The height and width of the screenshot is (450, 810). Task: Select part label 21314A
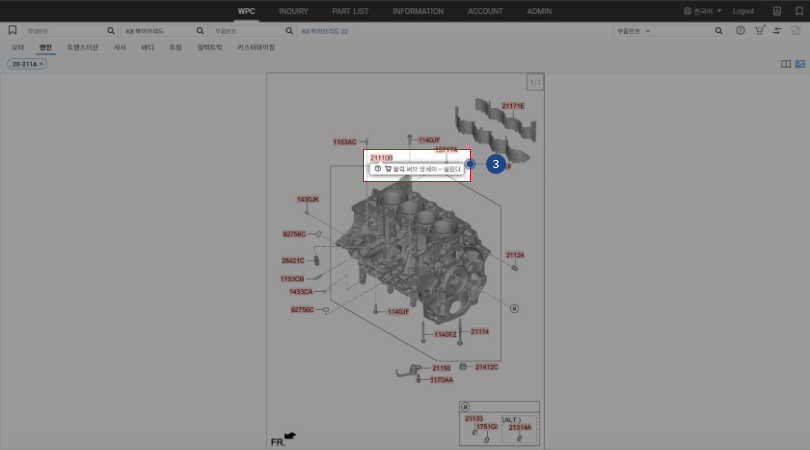(x=520, y=427)
